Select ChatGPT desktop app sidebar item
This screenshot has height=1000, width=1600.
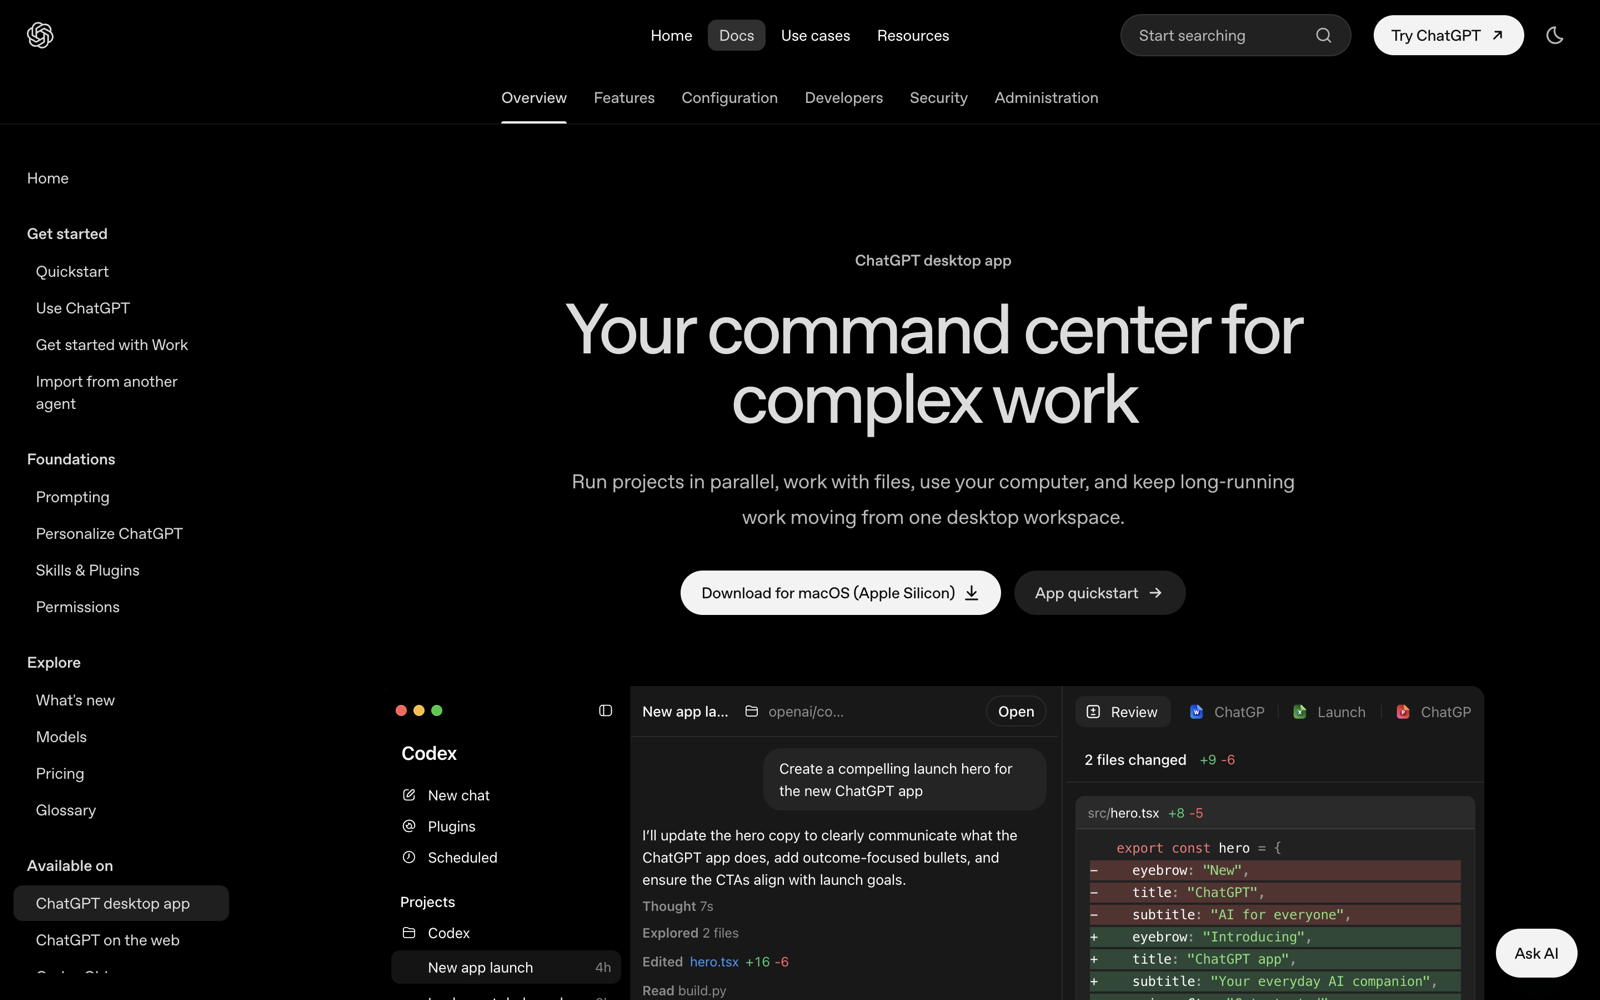click(121, 903)
